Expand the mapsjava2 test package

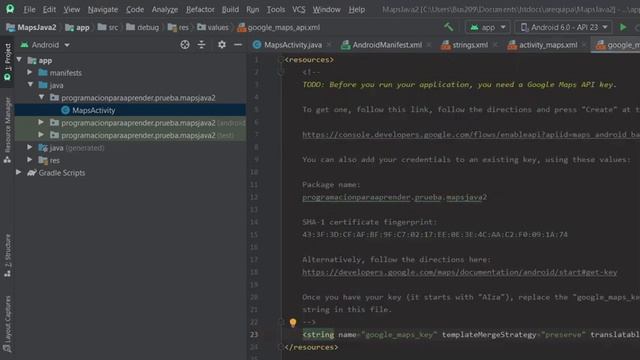click(x=41, y=135)
